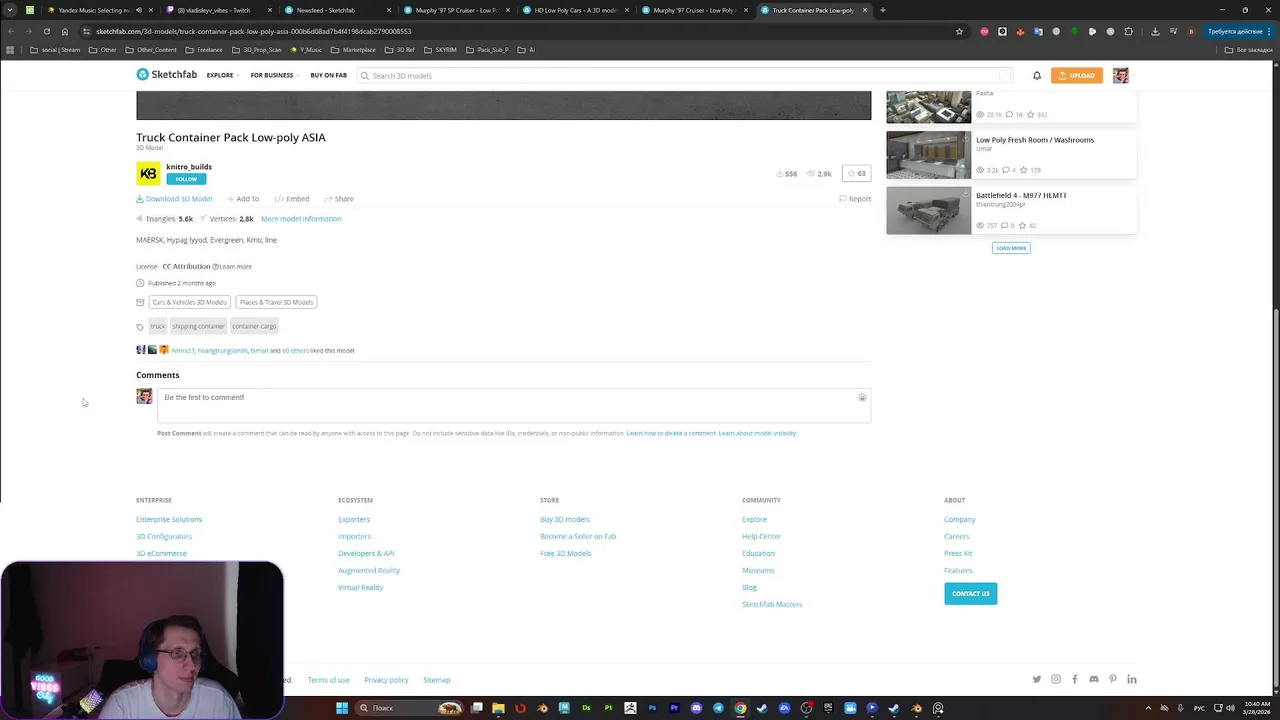Open Sketchfab Twitter social icon in footer
The image size is (1280, 720).
pyautogui.click(x=1037, y=679)
